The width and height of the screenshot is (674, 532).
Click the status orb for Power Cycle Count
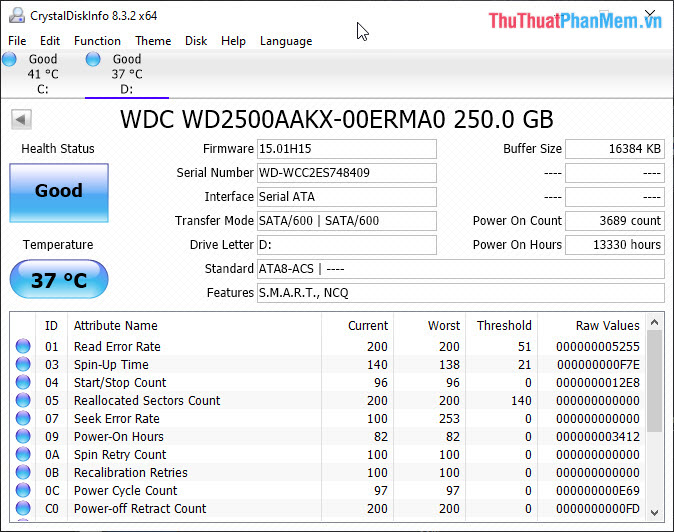click(x=23, y=490)
